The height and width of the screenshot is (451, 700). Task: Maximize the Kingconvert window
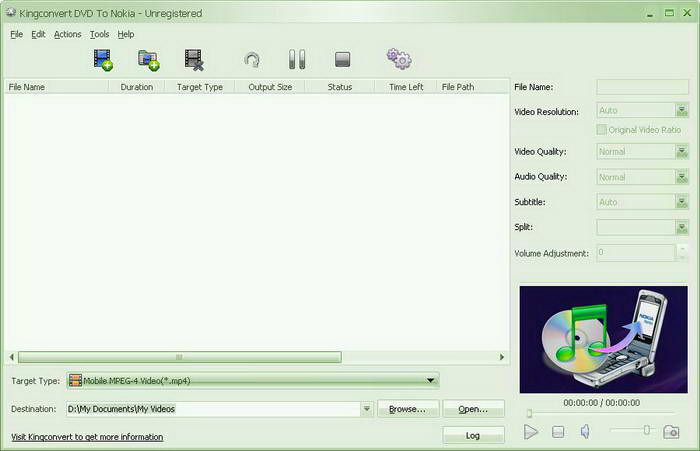click(669, 13)
